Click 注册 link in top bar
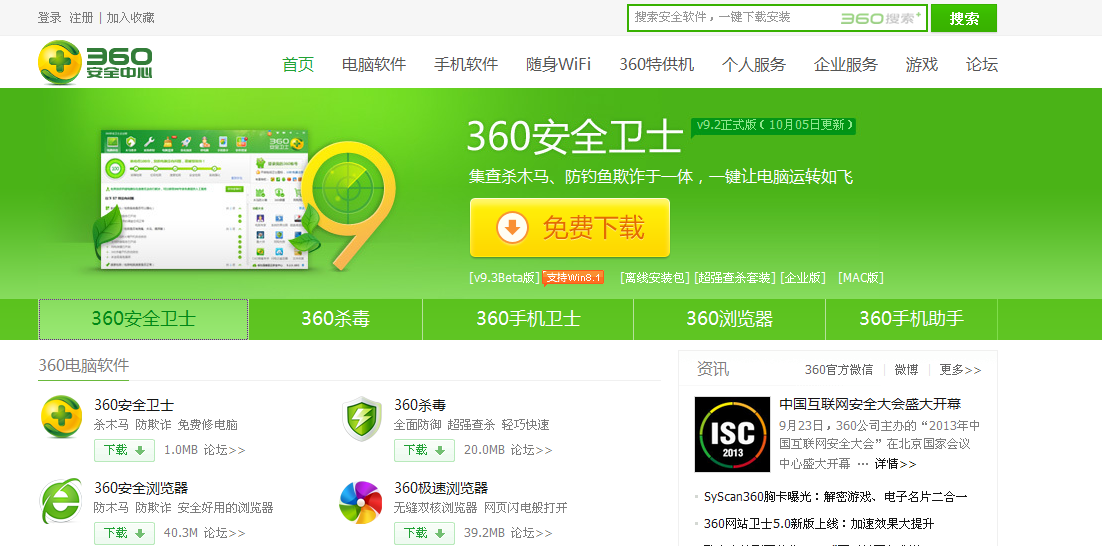Screen dimensions: 1102x546 click(82, 18)
